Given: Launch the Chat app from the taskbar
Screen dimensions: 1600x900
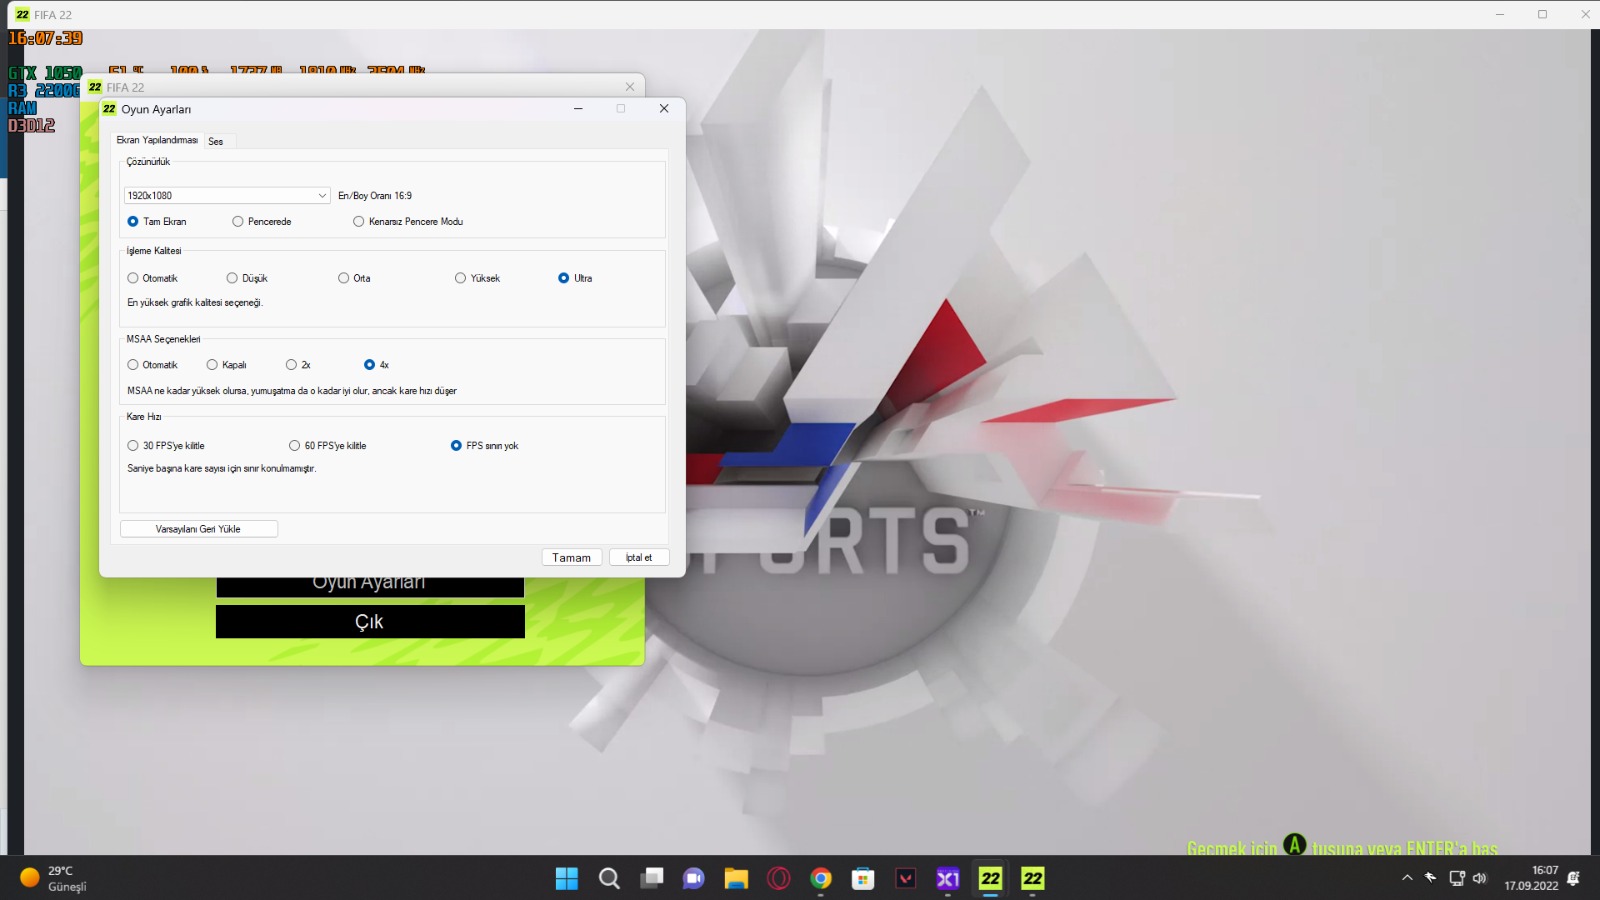Looking at the screenshot, I should (x=694, y=878).
